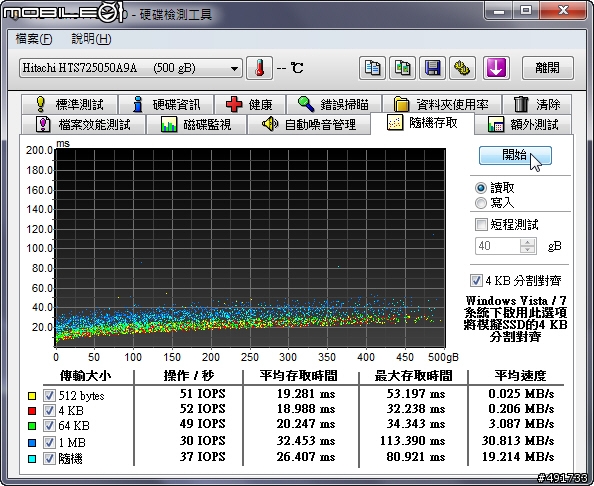Click the purple down arrow icon
Viewport: 594px width, 486px height.
click(x=496, y=68)
